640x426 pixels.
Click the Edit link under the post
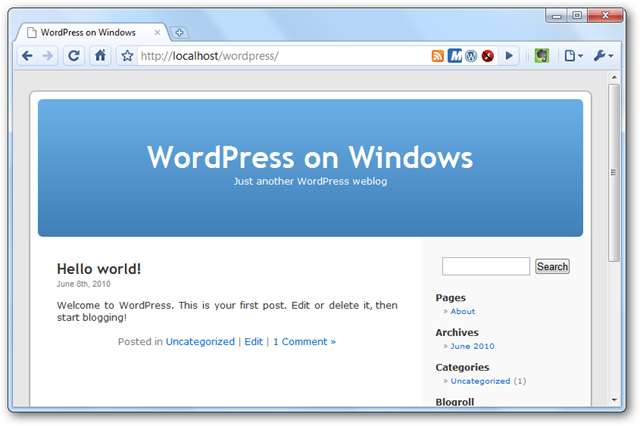tap(253, 342)
